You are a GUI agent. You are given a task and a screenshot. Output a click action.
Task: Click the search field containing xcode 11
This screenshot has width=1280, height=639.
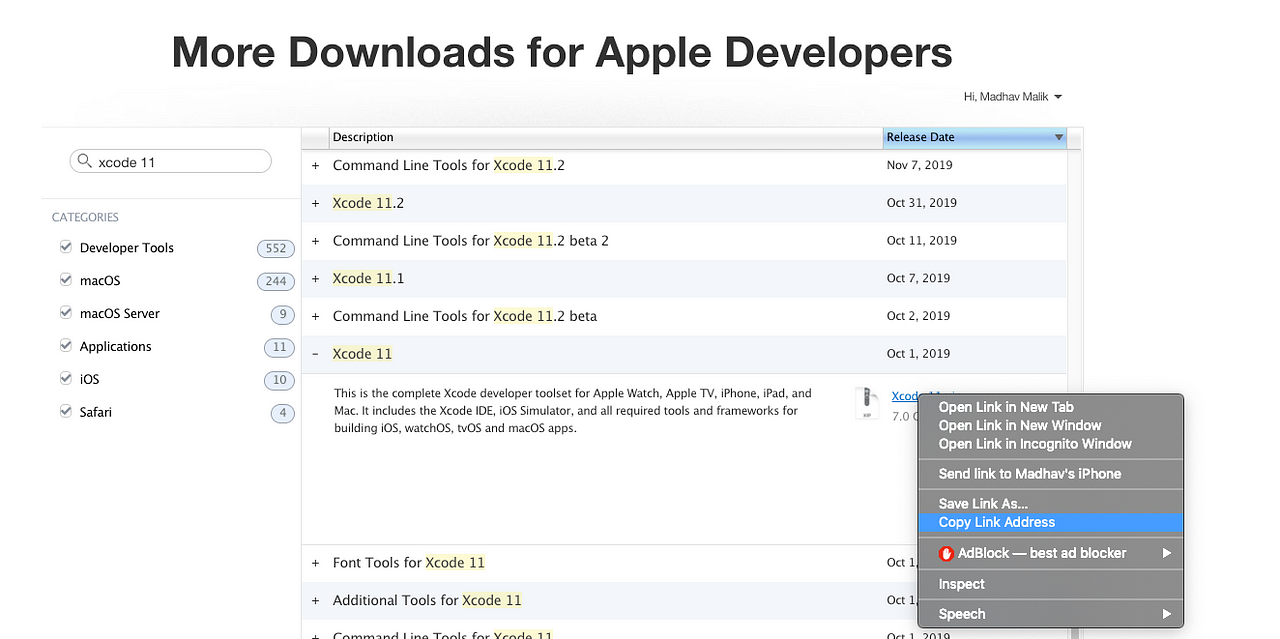[x=170, y=161]
